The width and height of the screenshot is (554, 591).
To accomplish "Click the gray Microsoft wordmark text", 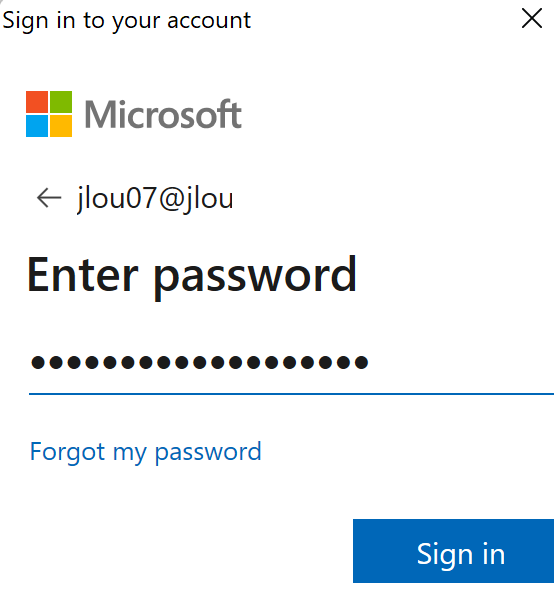I will point(163,114).
